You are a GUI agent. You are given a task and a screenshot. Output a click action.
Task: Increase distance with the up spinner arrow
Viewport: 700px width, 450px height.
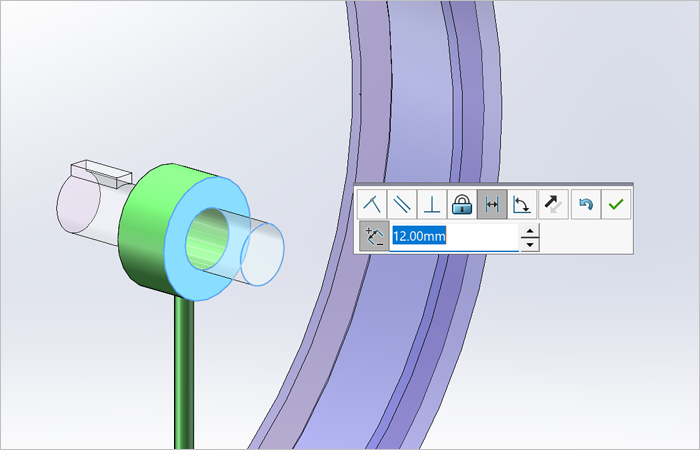pyautogui.click(x=530, y=230)
